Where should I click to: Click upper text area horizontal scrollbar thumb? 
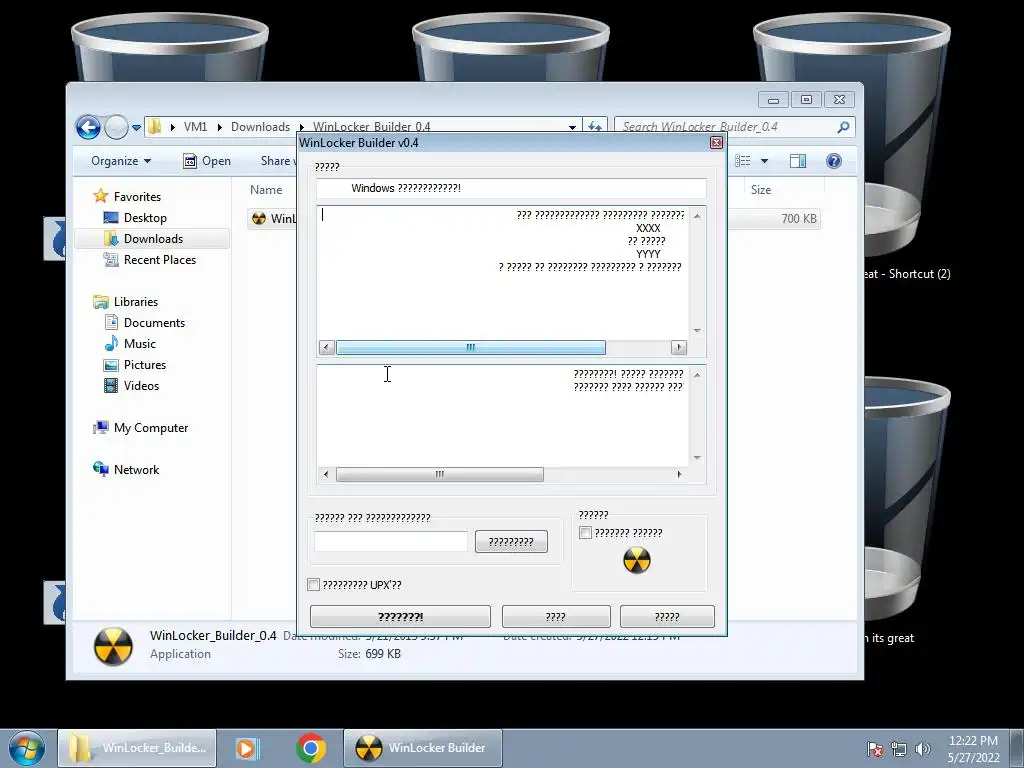point(470,347)
